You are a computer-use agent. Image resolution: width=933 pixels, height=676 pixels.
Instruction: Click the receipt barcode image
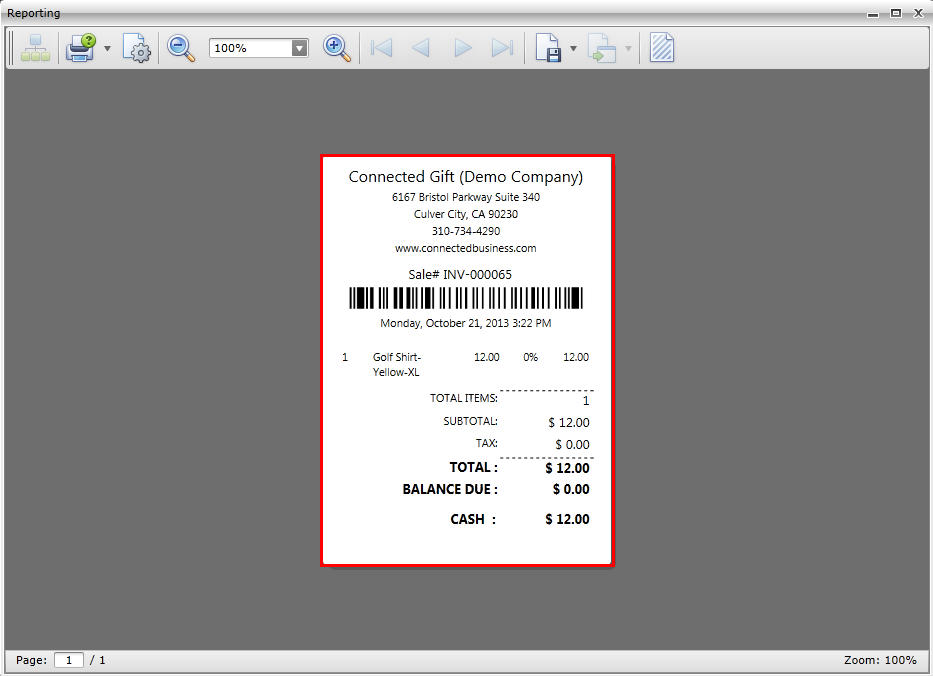point(466,298)
